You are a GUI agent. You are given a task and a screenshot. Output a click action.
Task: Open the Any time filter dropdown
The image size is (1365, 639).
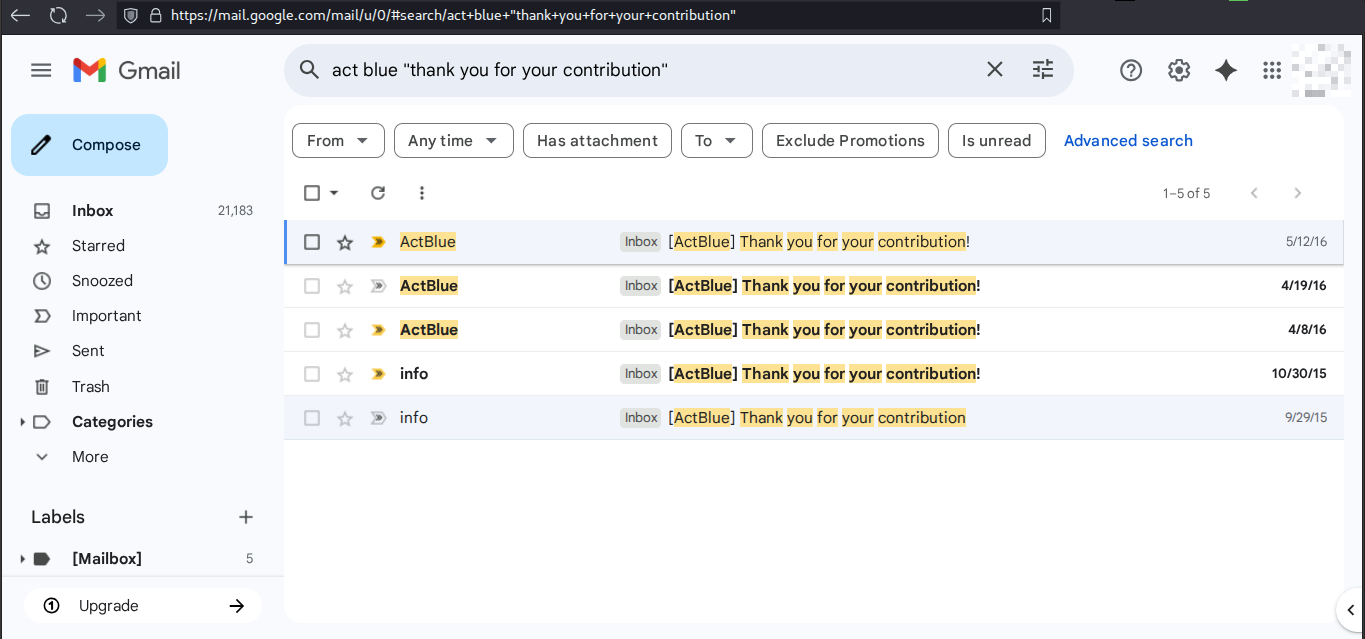[453, 141]
